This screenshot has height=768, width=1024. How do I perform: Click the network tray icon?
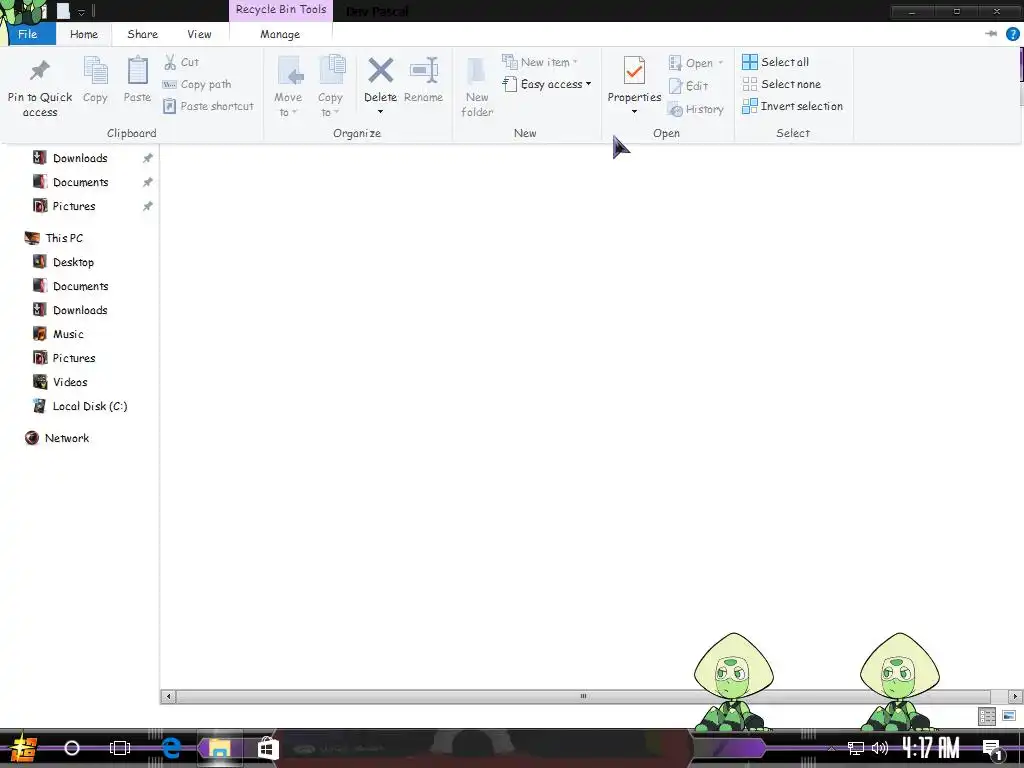(x=856, y=748)
